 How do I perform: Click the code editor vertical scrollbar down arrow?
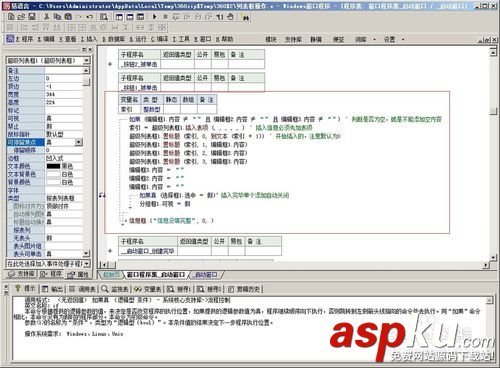pyautogui.click(x=493, y=258)
